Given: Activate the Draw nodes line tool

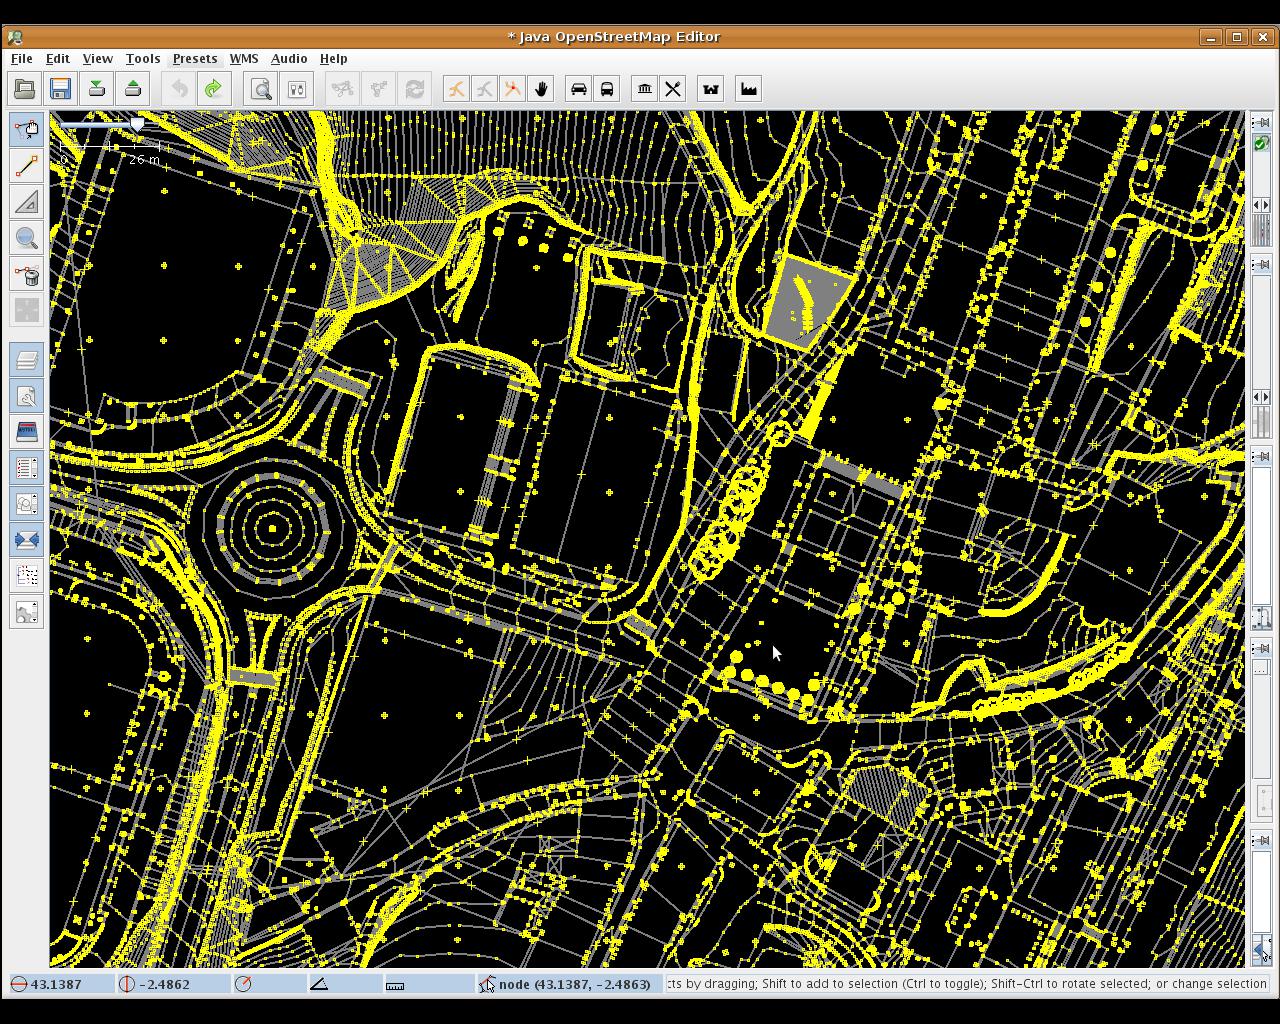Looking at the screenshot, I should [27, 165].
